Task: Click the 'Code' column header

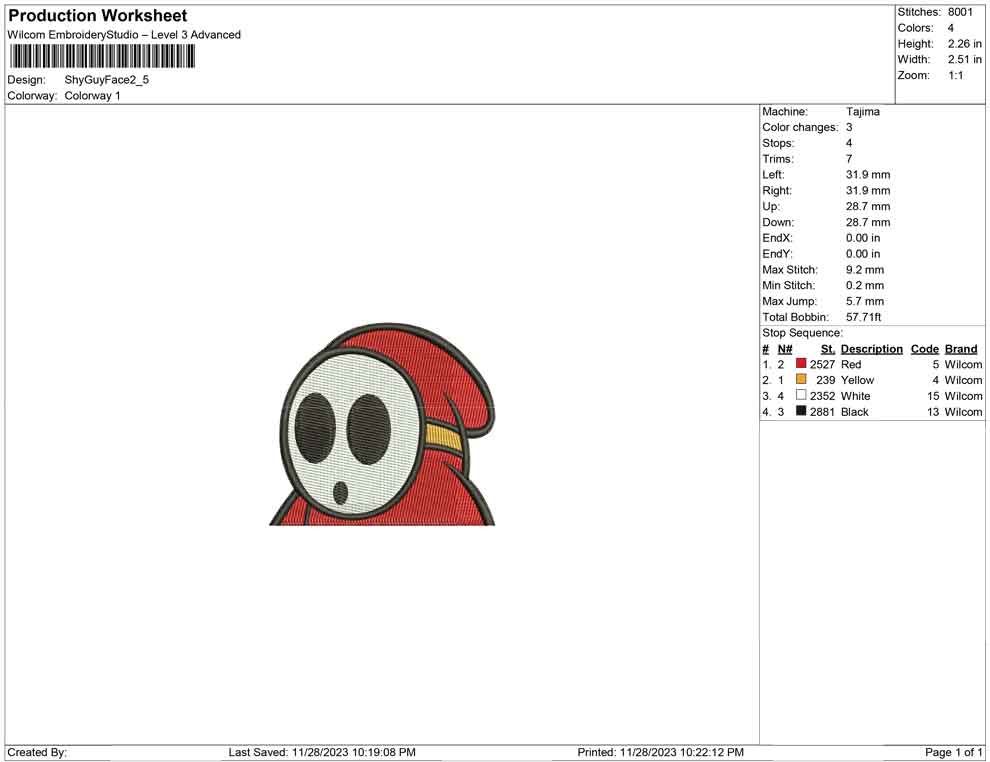Action: (924, 349)
